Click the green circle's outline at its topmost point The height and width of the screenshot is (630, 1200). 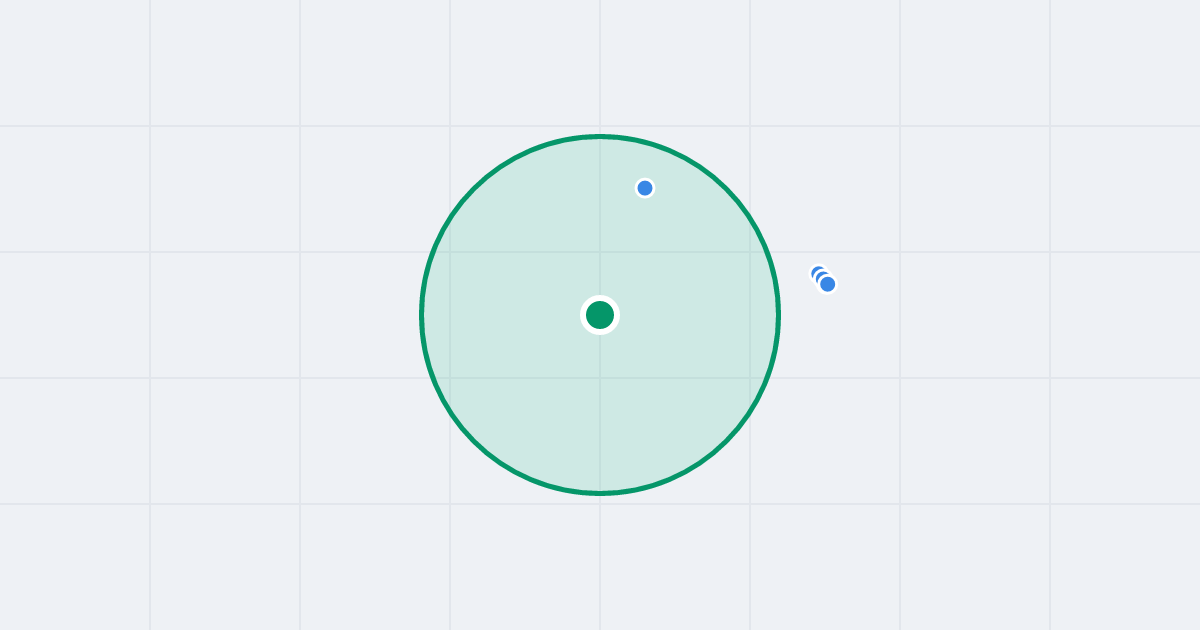600,136
